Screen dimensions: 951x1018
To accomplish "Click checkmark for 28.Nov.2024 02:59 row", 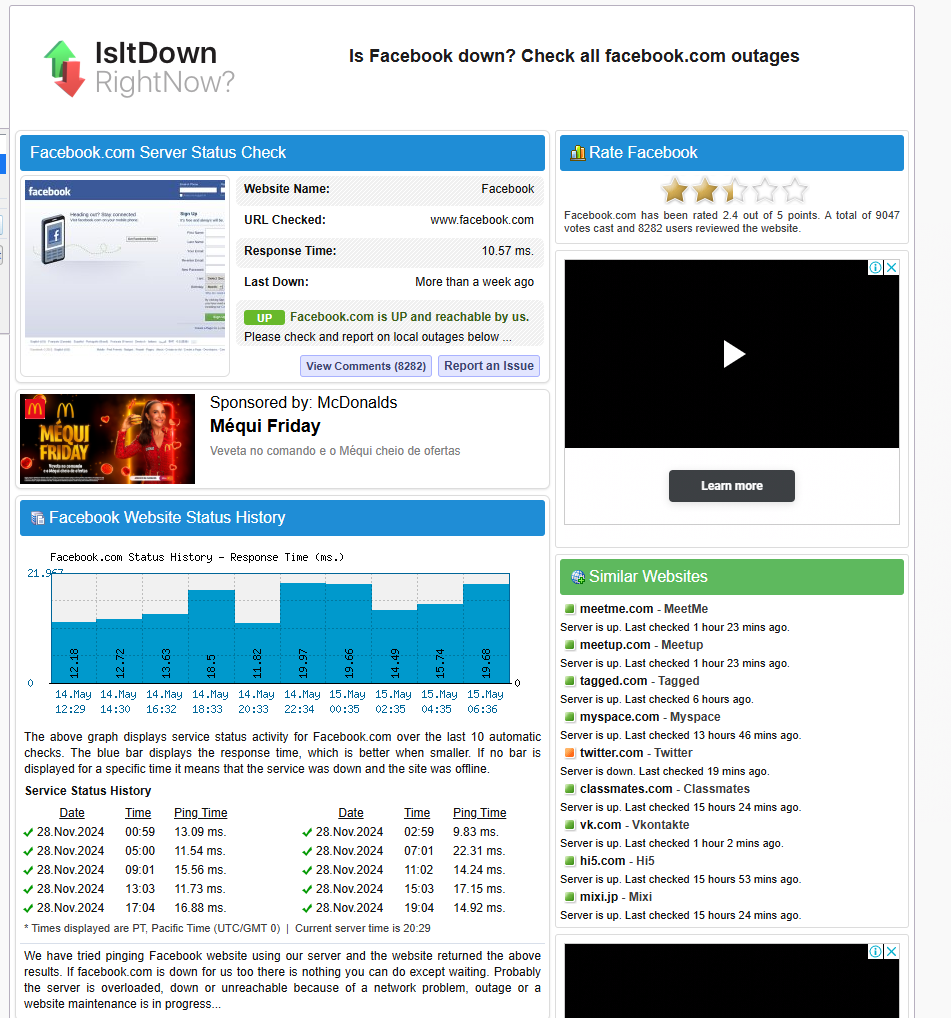I will coord(308,832).
